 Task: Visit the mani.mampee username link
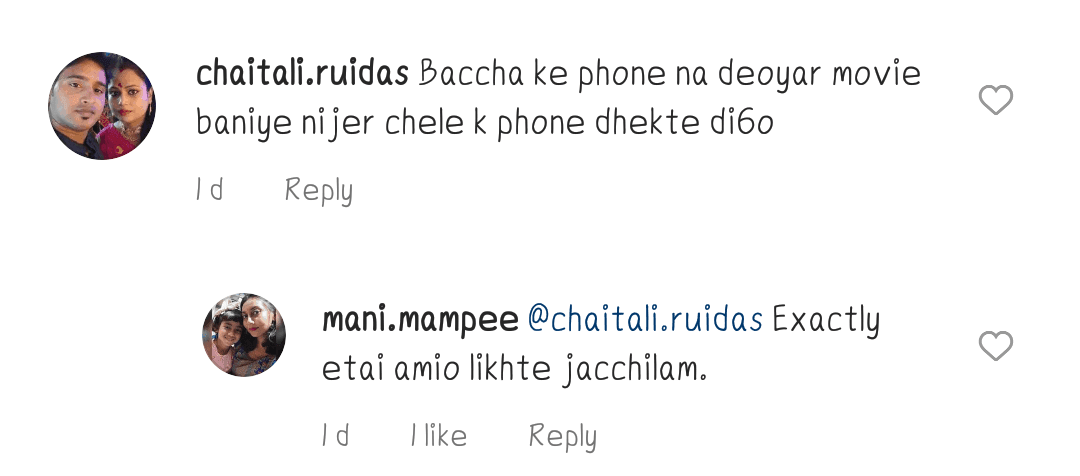tap(420, 320)
